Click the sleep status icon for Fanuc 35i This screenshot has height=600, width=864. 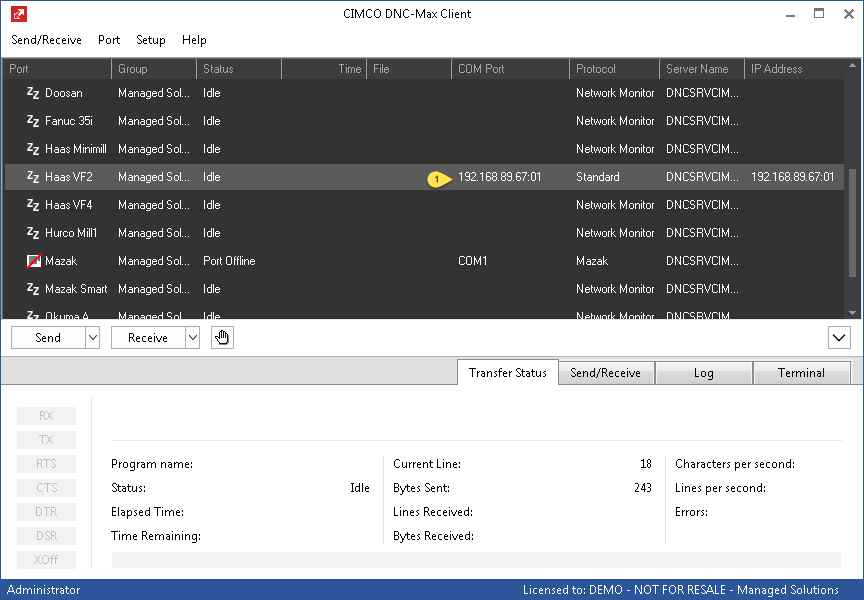click(x=33, y=121)
